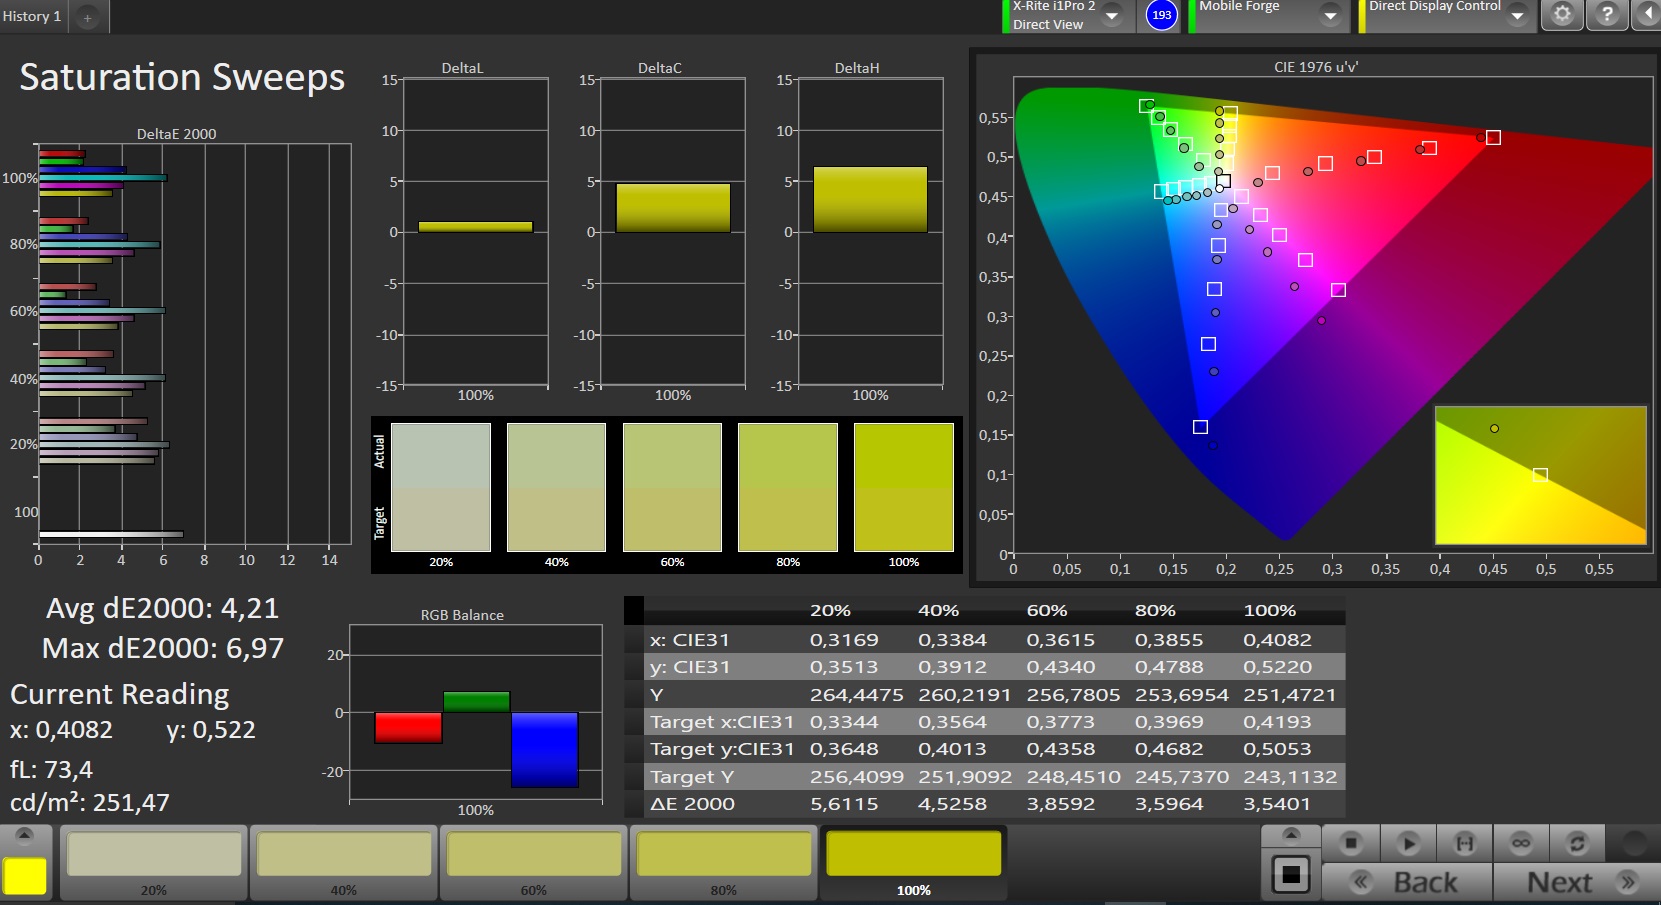Viewport: 1661px width, 905px height.
Task: Click the white 100 bar in DeltaE chart
Action: coord(111,534)
